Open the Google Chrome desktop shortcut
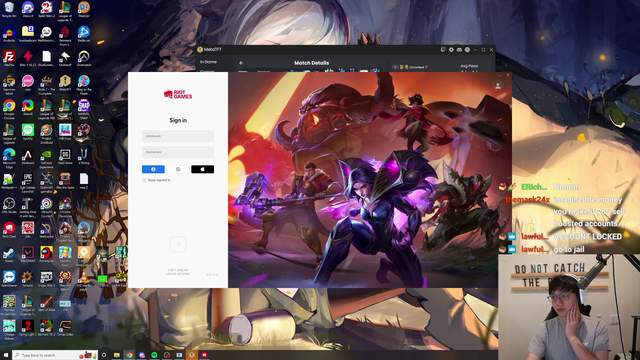This screenshot has width=640, height=360. (x=9, y=108)
